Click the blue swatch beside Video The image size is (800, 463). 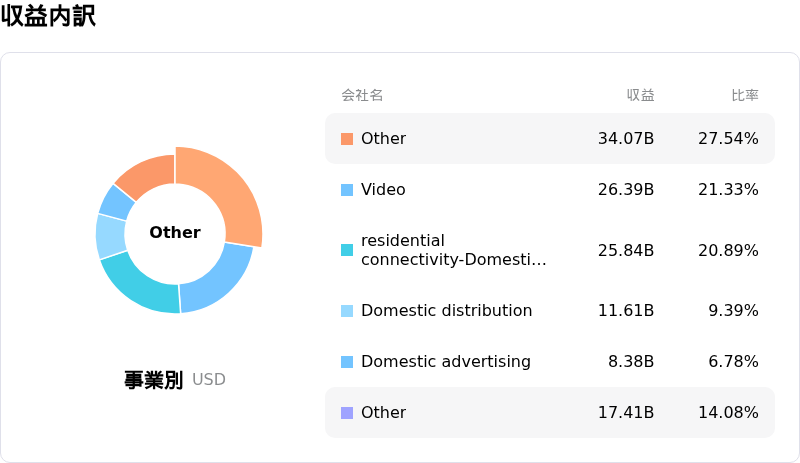coord(347,190)
